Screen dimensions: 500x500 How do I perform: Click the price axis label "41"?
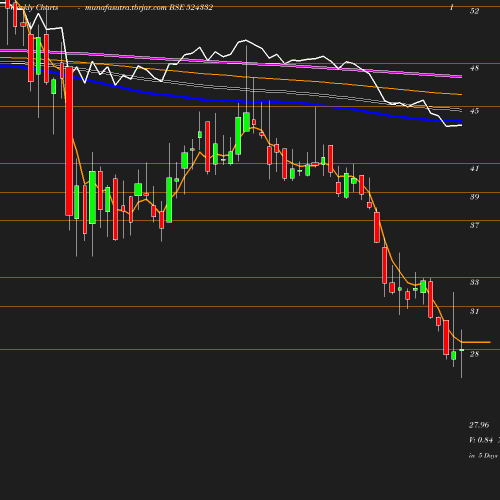pos(474,169)
